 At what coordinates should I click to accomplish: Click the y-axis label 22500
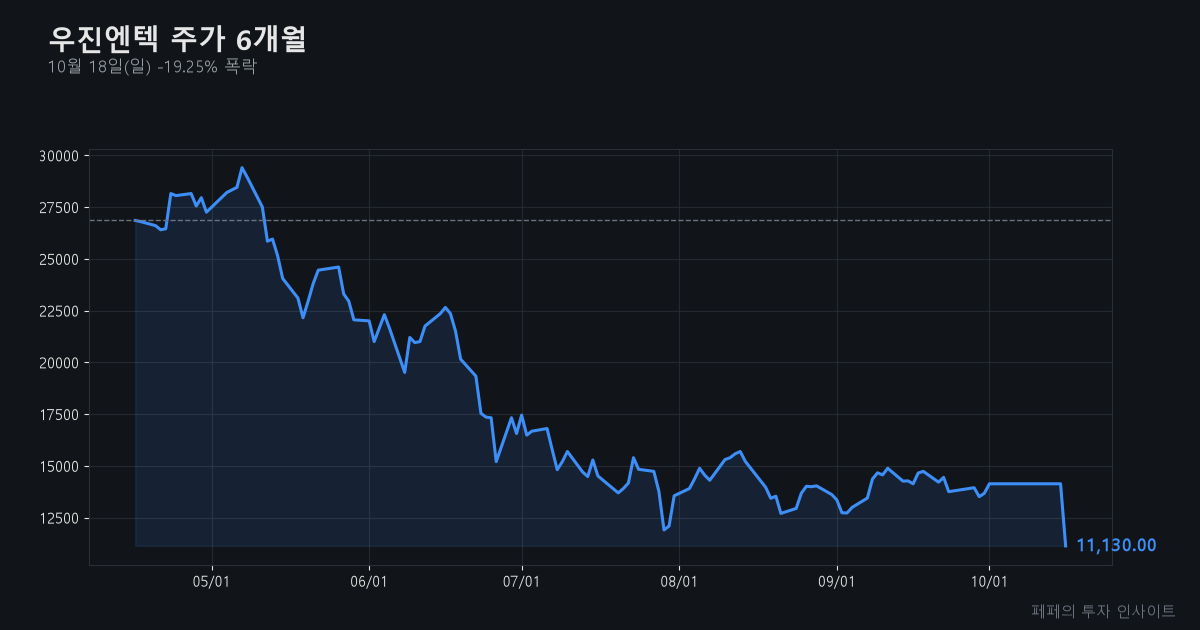pos(59,311)
